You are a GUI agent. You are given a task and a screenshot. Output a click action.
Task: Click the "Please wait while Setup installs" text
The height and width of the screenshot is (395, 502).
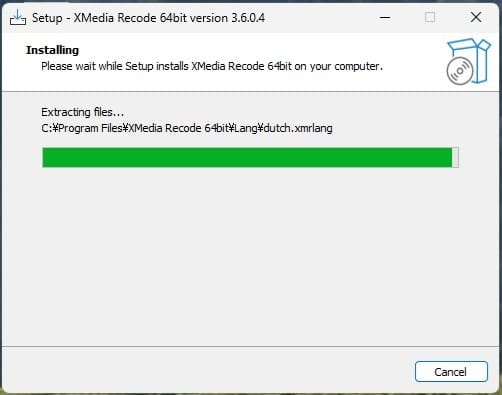point(115,66)
